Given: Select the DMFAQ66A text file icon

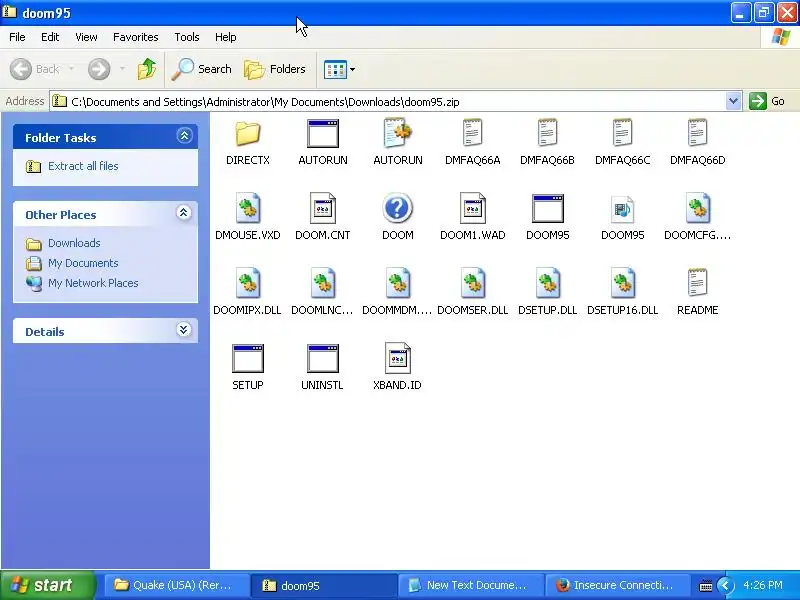Looking at the screenshot, I should pyautogui.click(x=472, y=133).
